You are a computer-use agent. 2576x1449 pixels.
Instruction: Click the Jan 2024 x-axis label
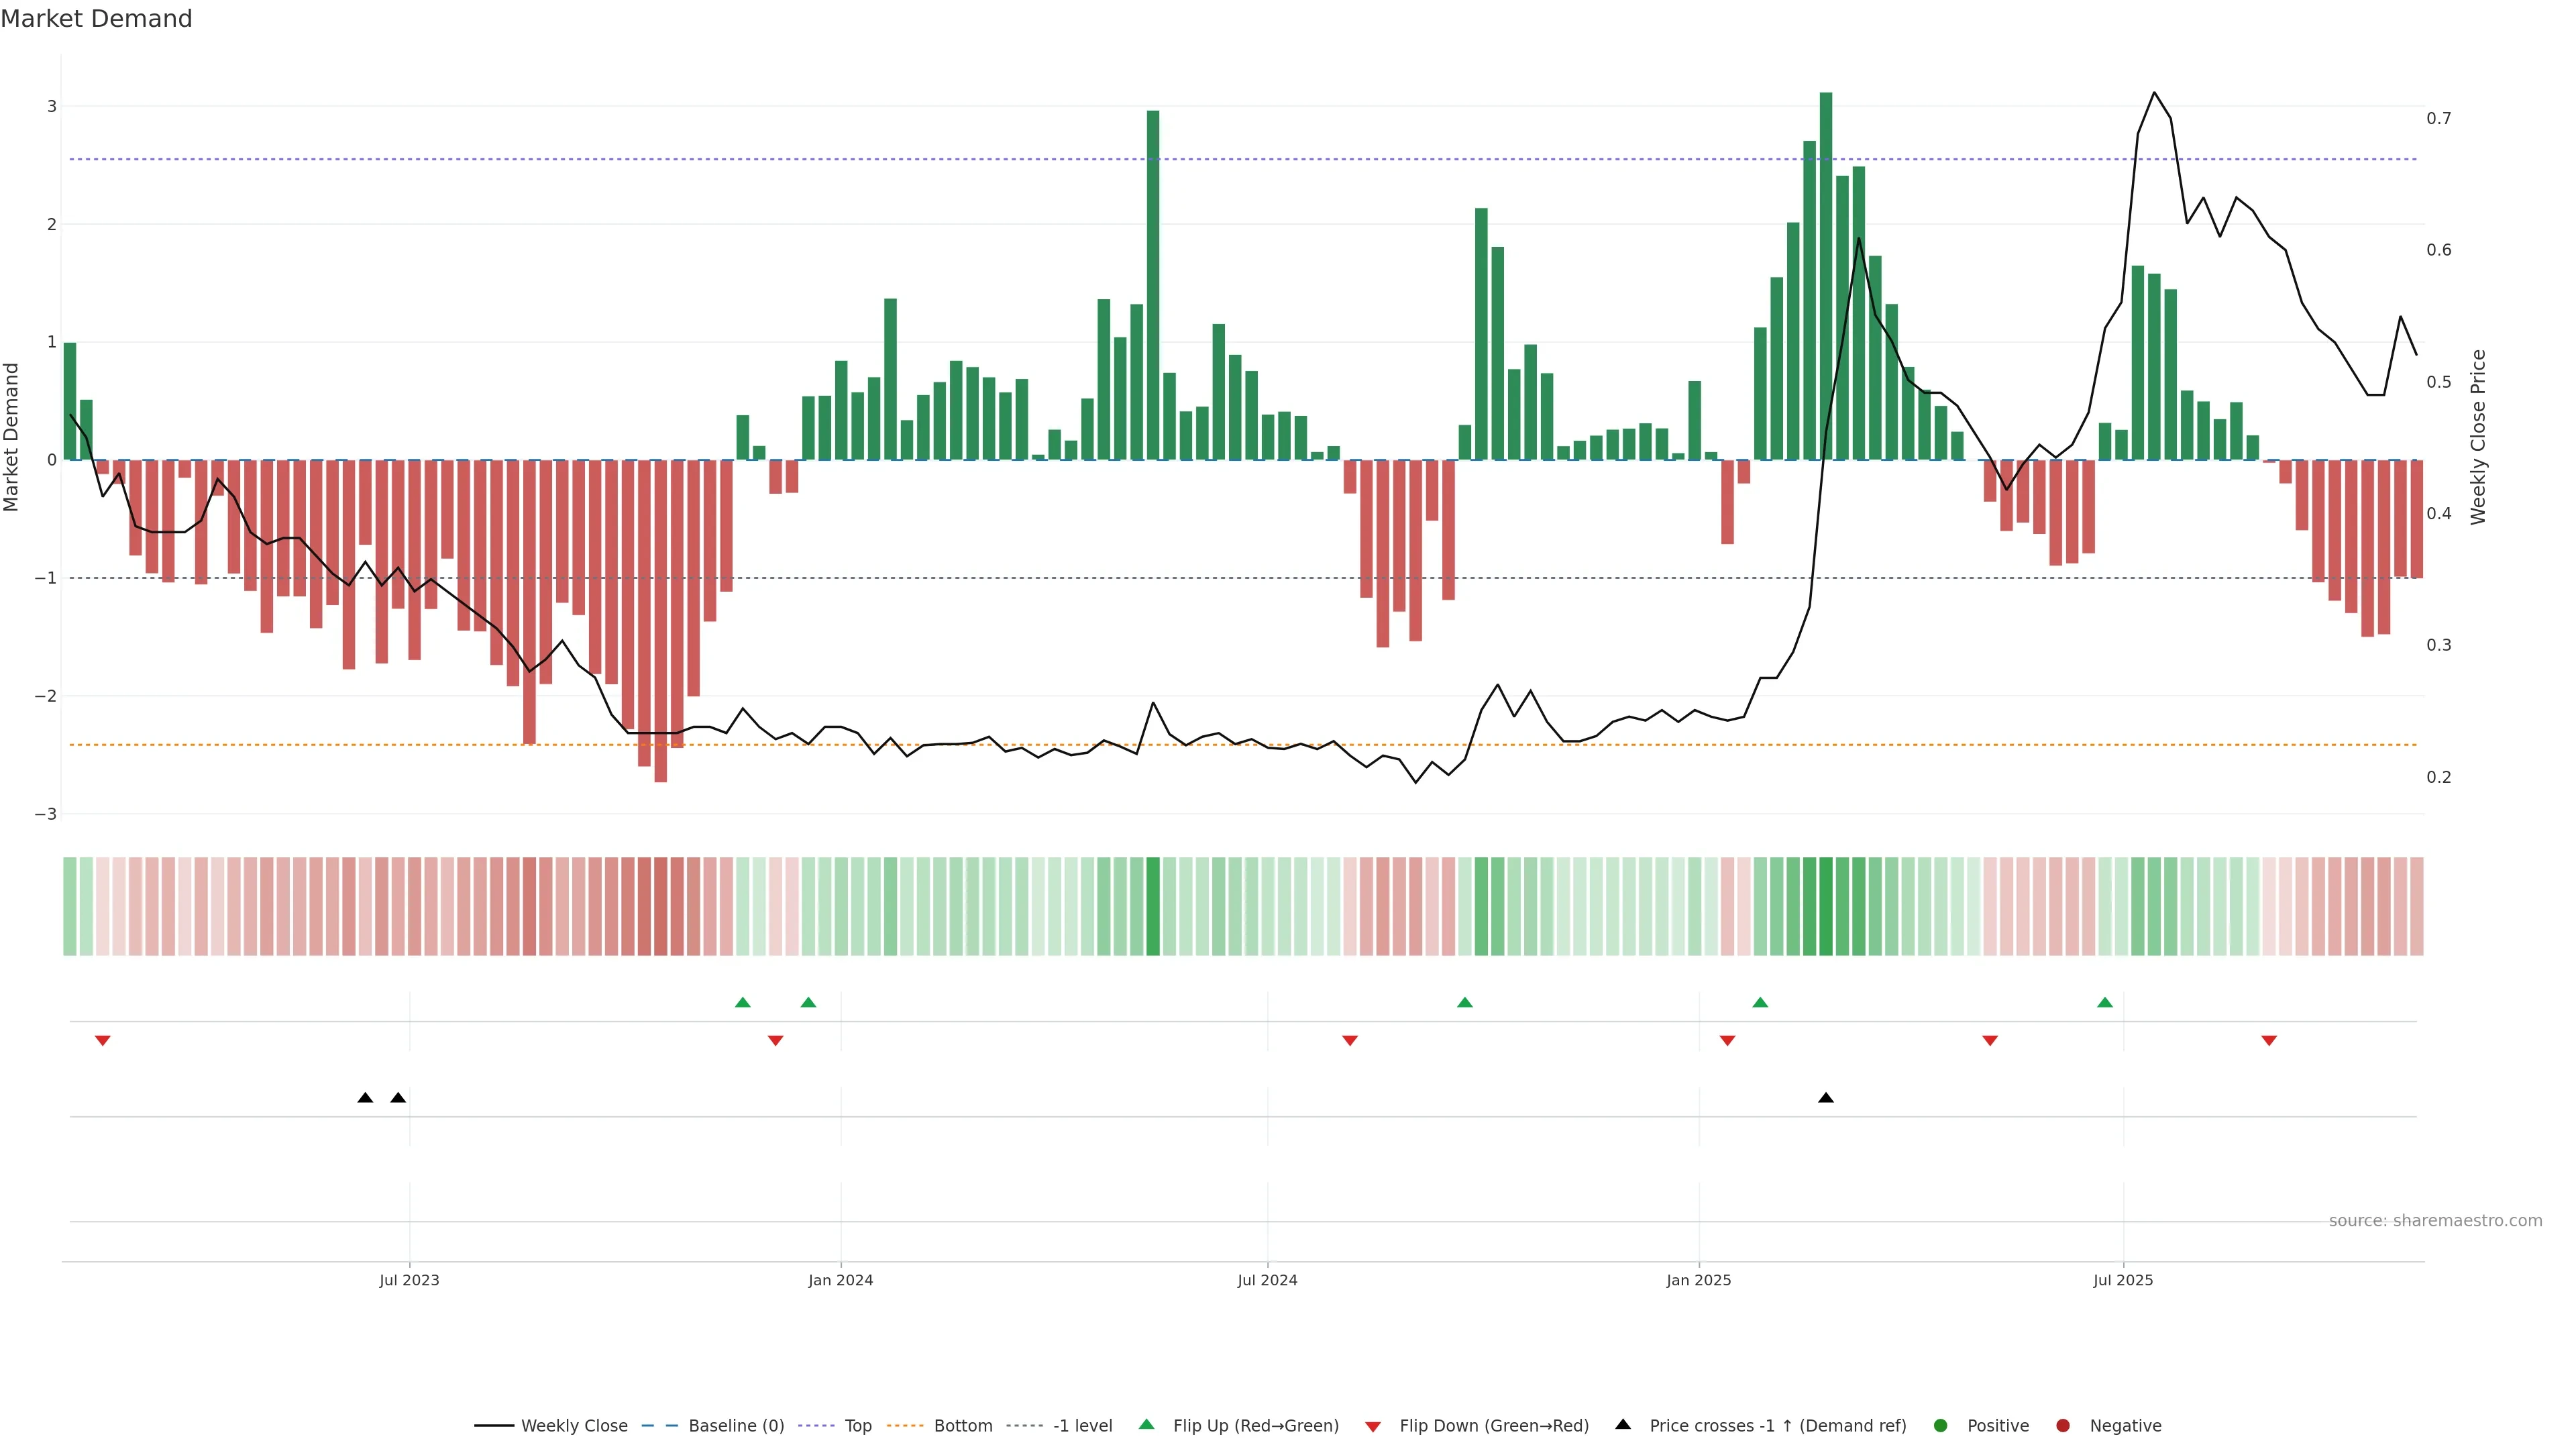[840, 1280]
